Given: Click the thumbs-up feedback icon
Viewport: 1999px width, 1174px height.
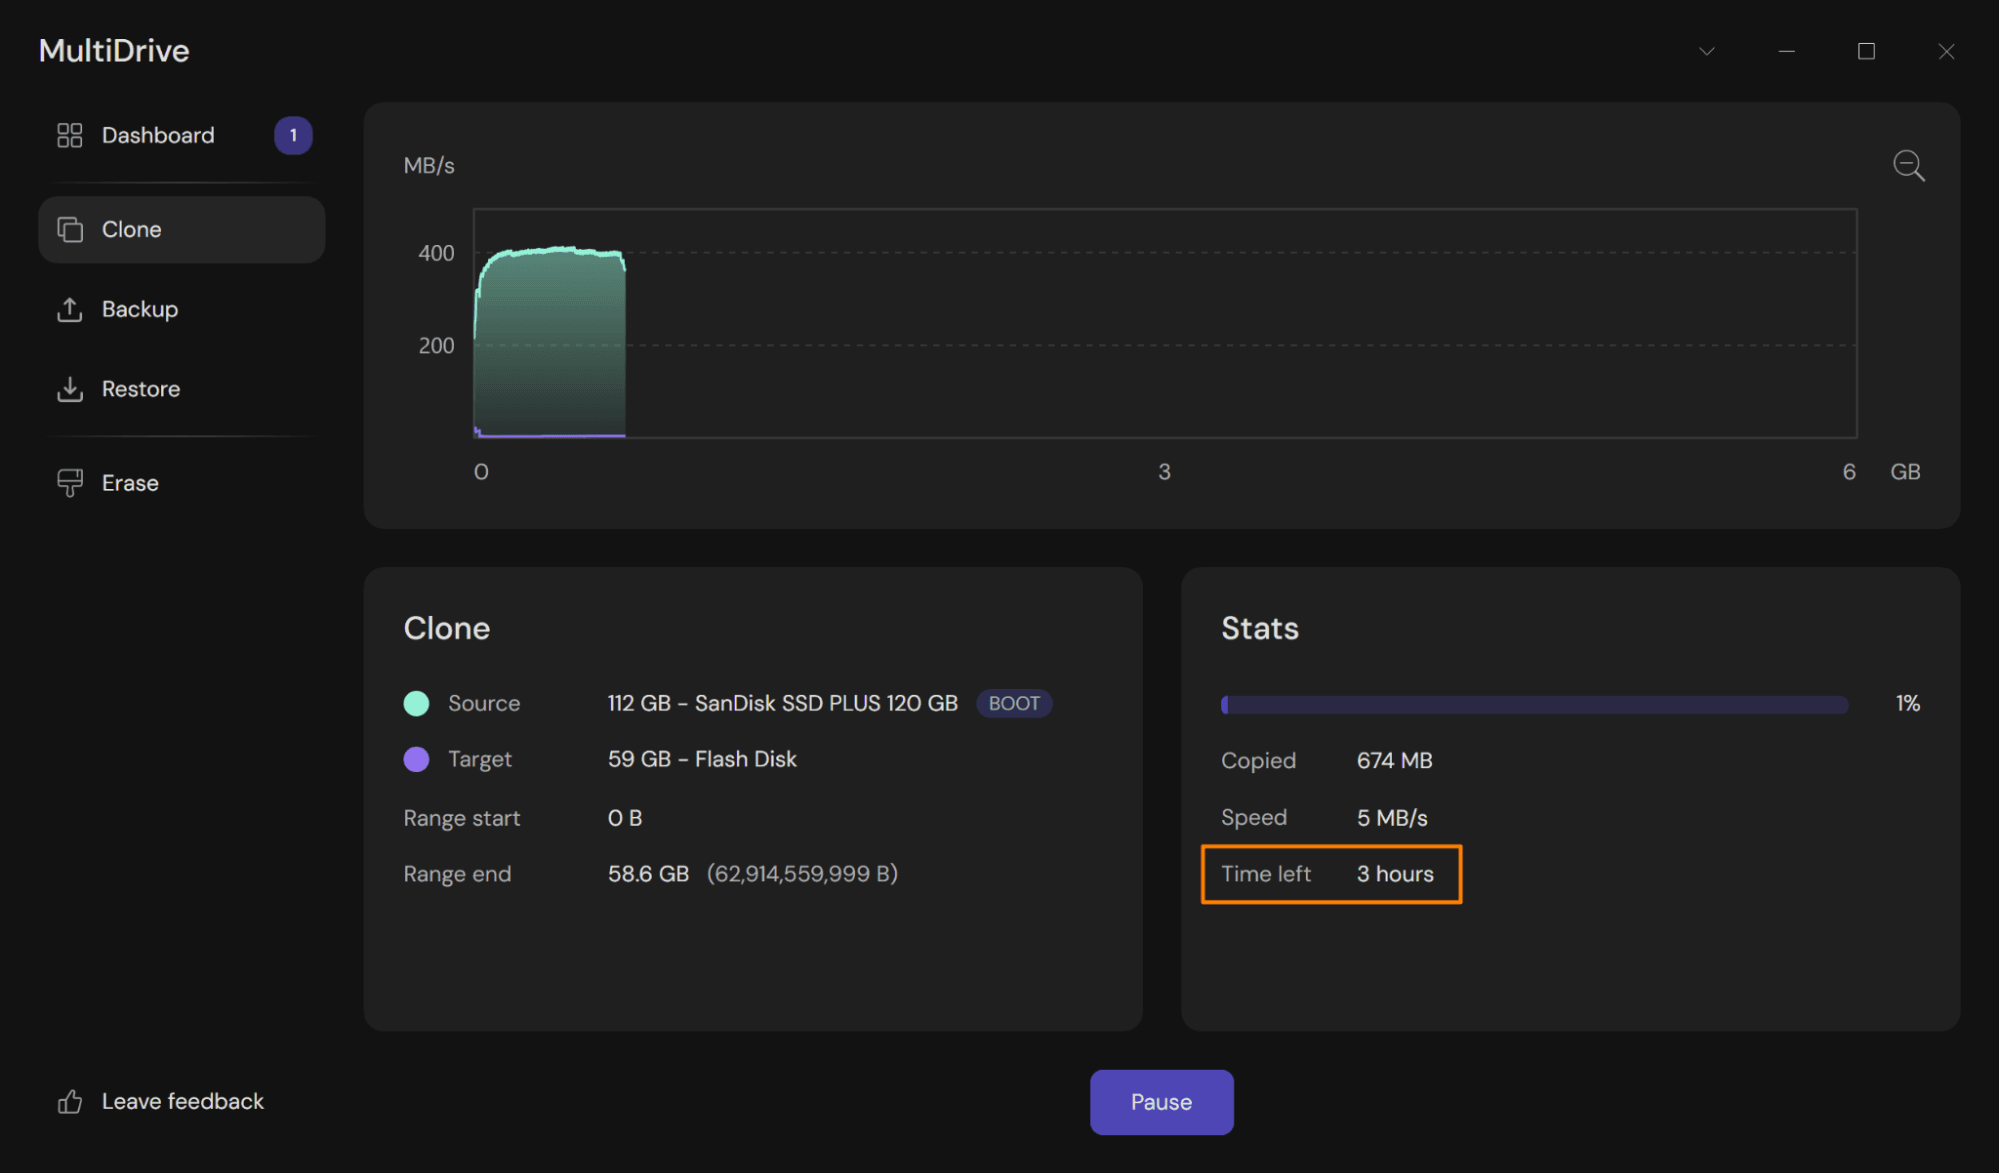Looking at the screenshot, I should [69, 1101].
